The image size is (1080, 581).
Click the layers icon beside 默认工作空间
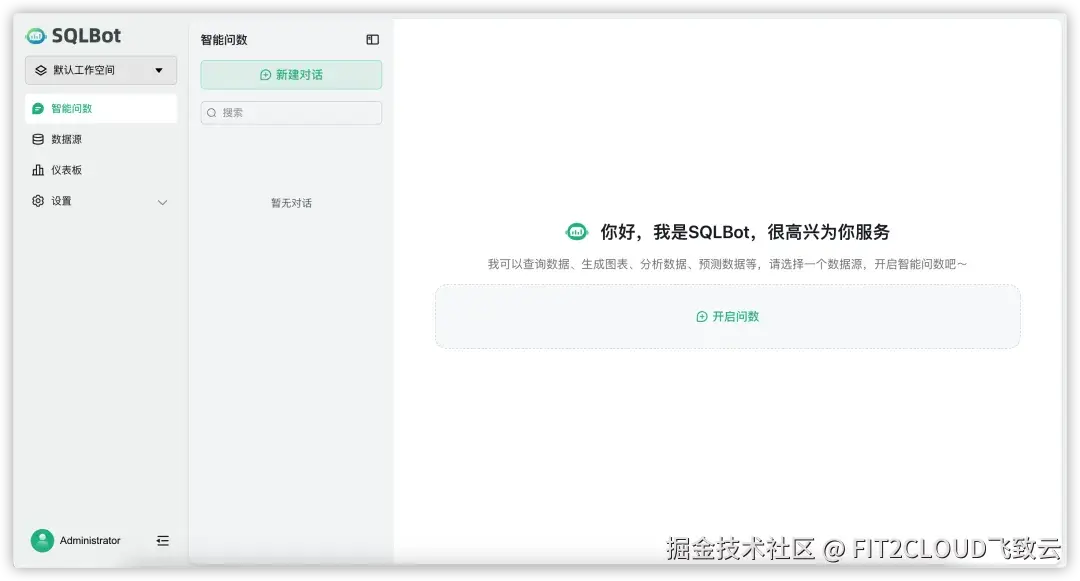click(x=41, y=70)
